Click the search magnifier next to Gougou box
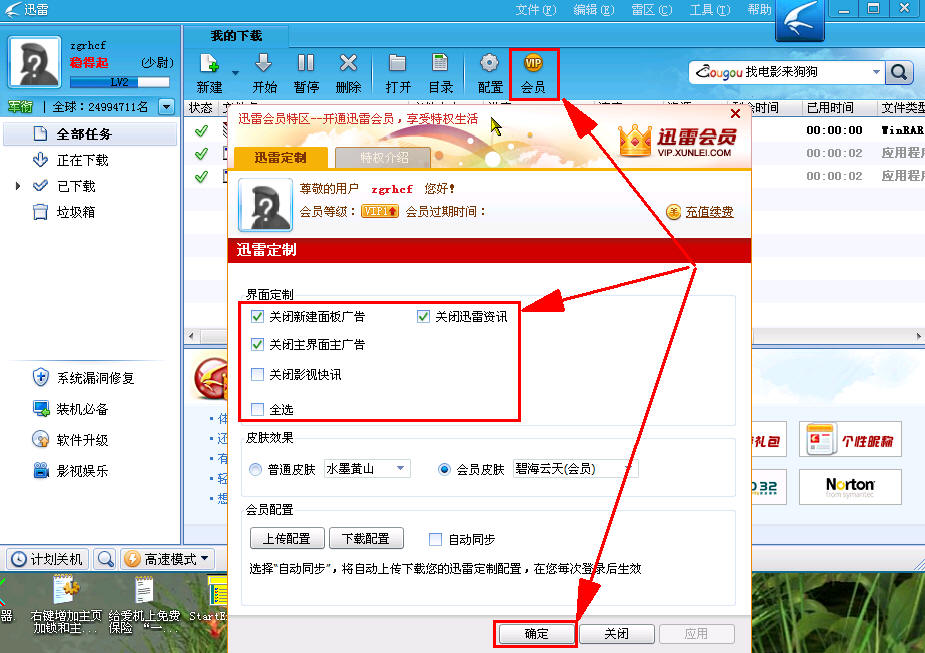This screenshot has width=925, height=653. tap(899, 72)
